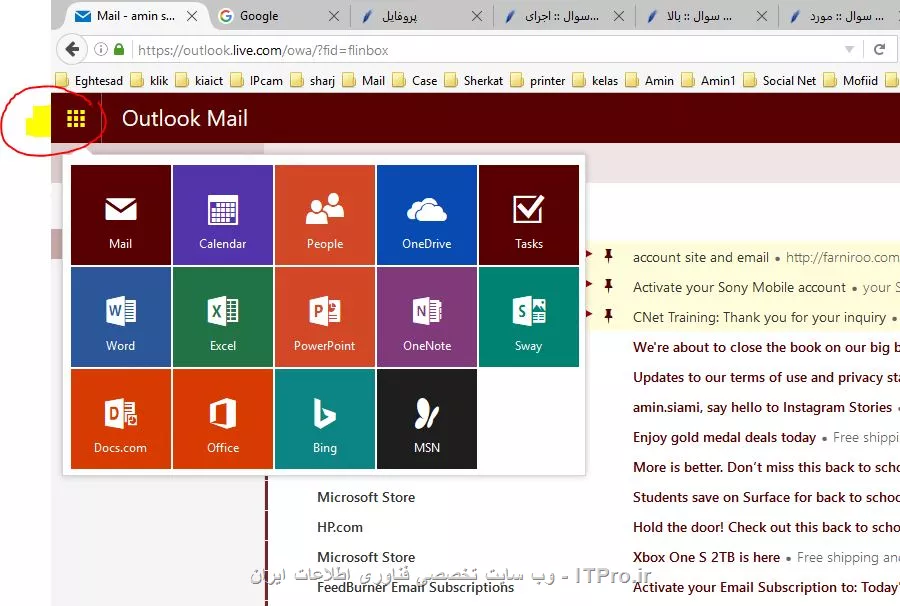Open the kiaict bookmark folder
This screenshot has width=900, height=606.
[x=199, y=81]
